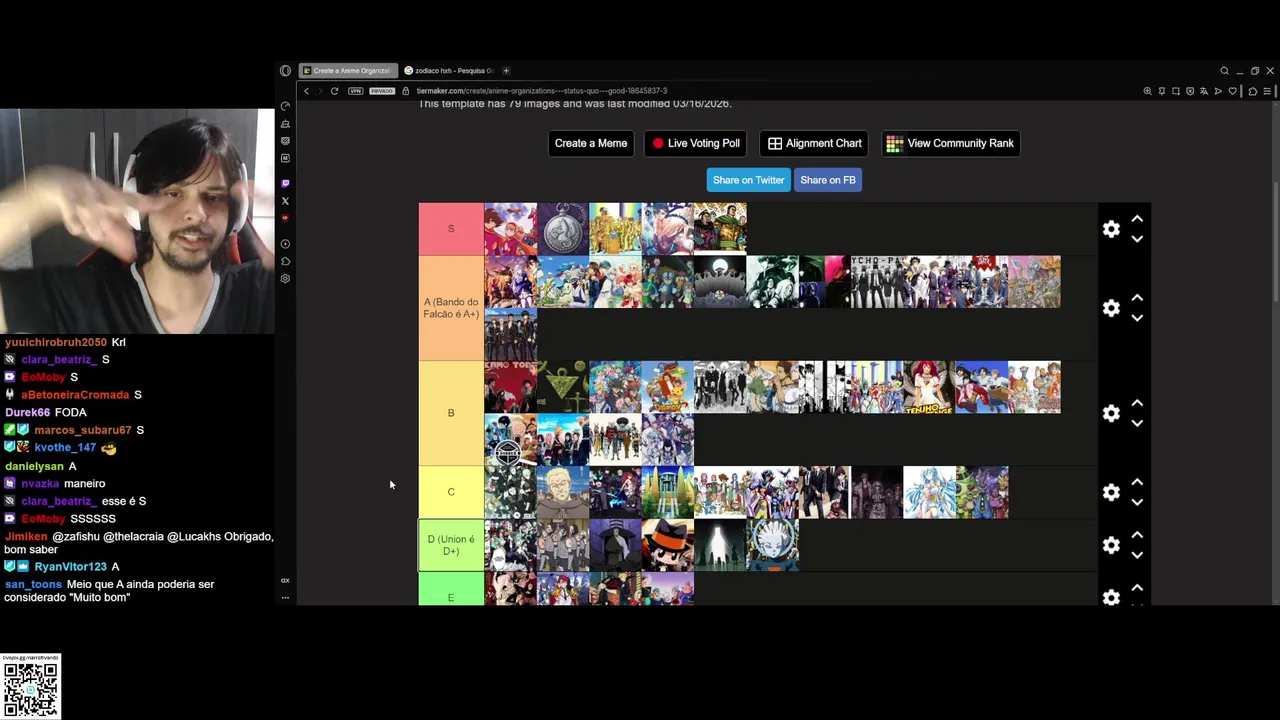Image resolution: width=1280 pixels, height=720 pixels.
Task: Open the send/flow arrow icon
Action: (1218, 91)
